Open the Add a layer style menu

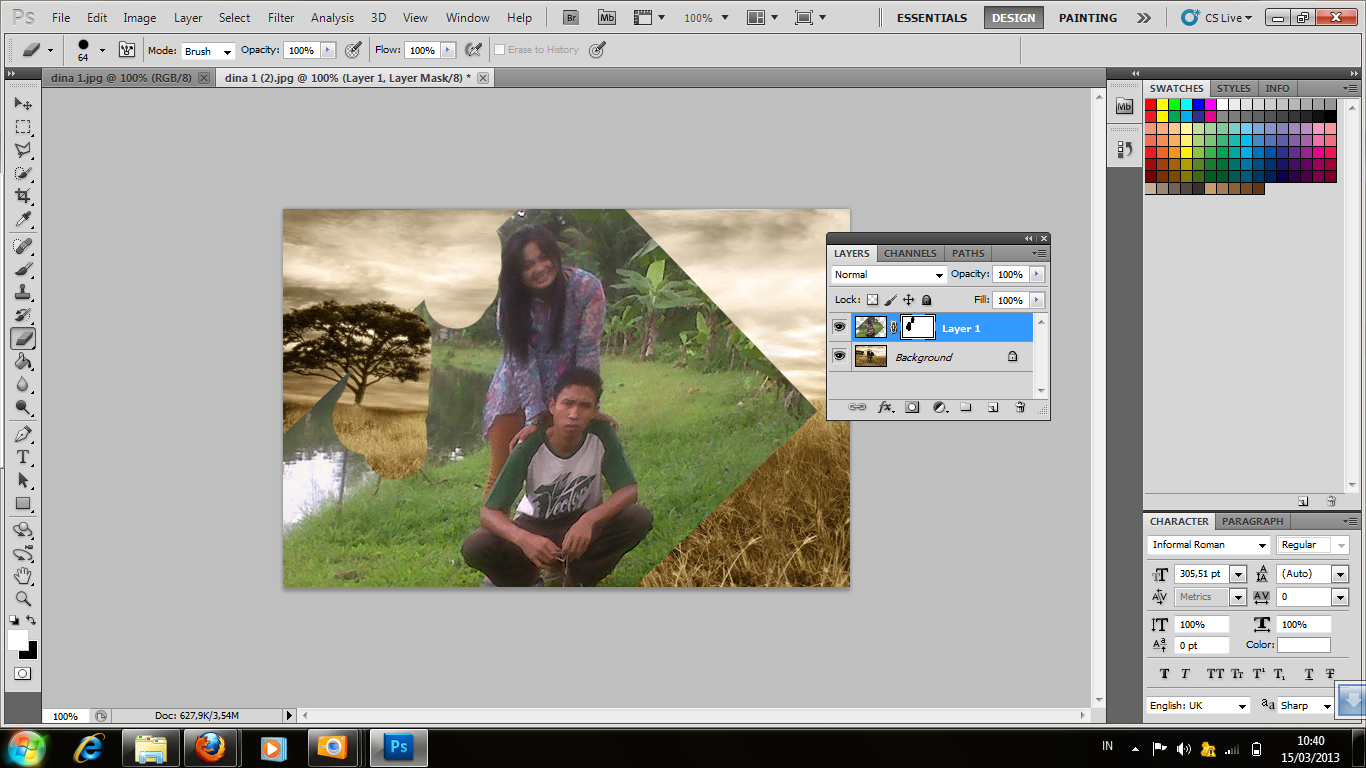click(884, 407)
